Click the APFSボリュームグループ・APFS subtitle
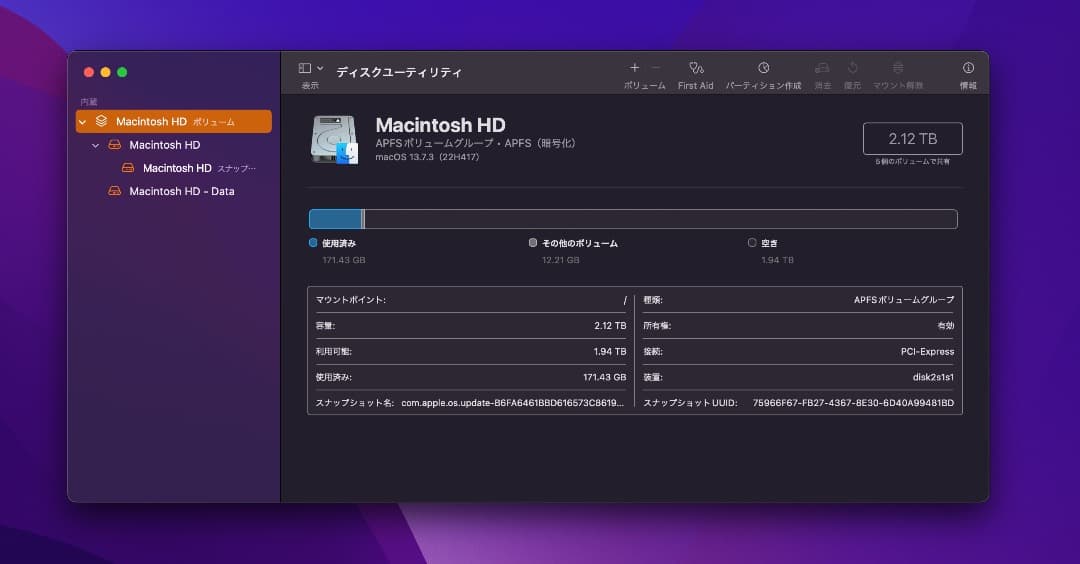Image resolution: width=1080 pixels, height=564 pixels. (x=475, y=143)
